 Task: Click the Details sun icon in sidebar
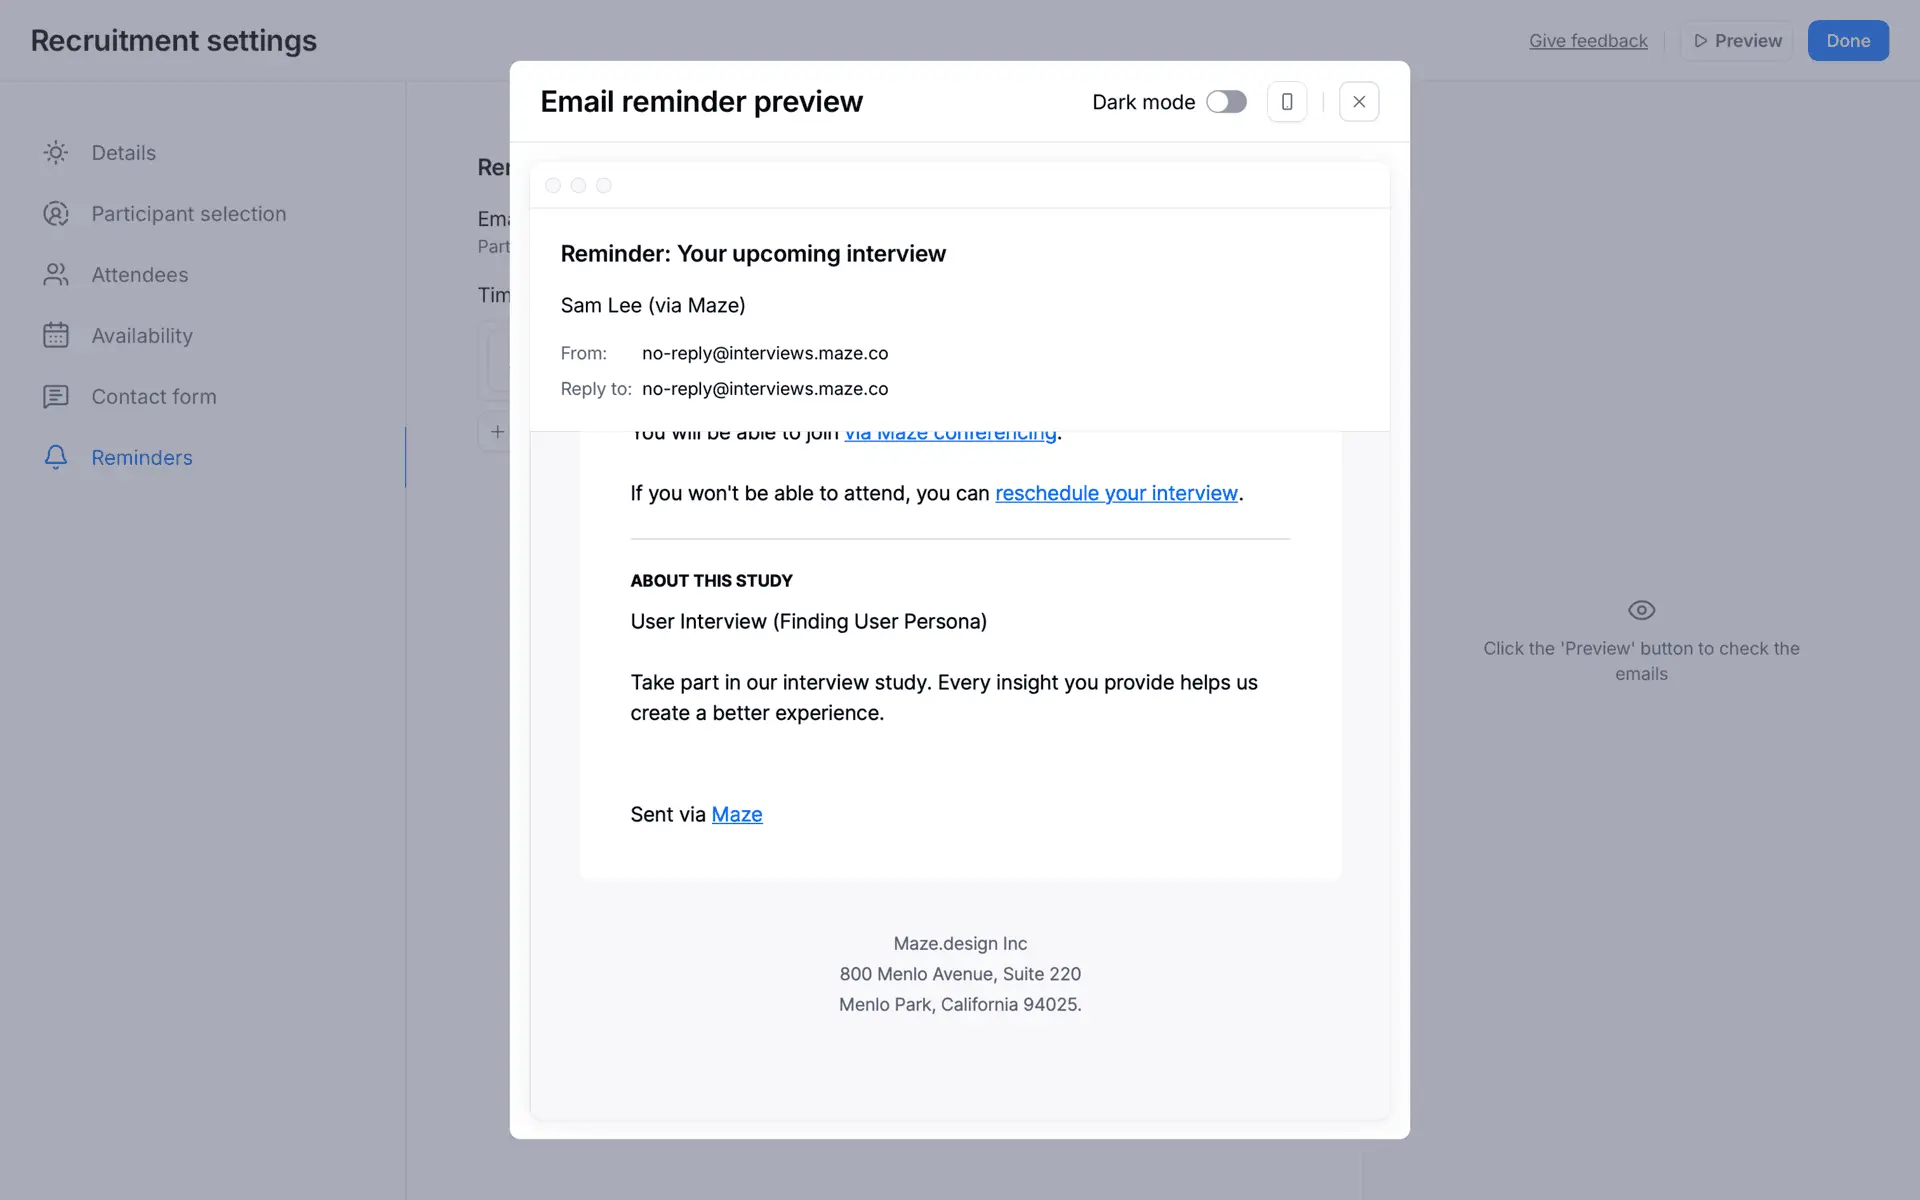[x=56, y=153]
